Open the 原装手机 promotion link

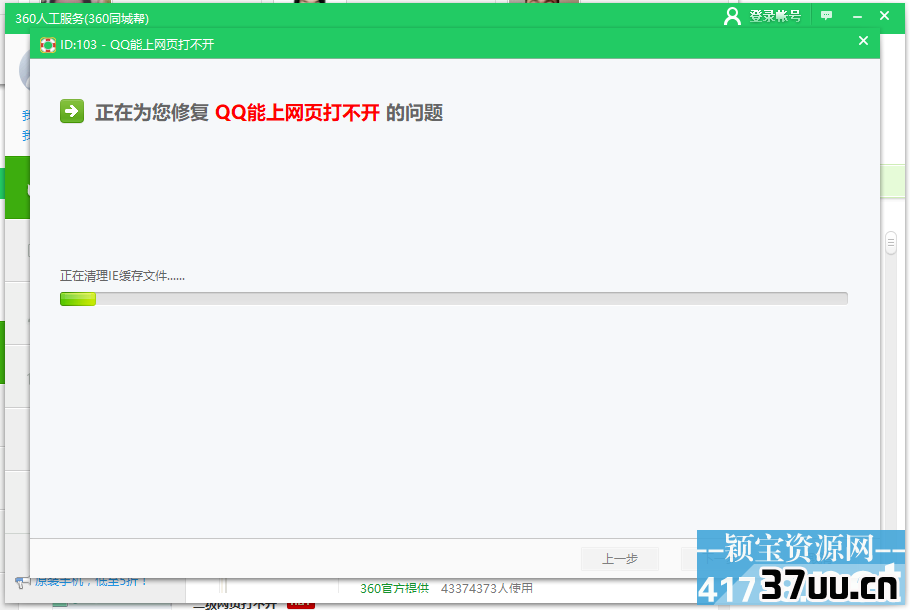92,581
